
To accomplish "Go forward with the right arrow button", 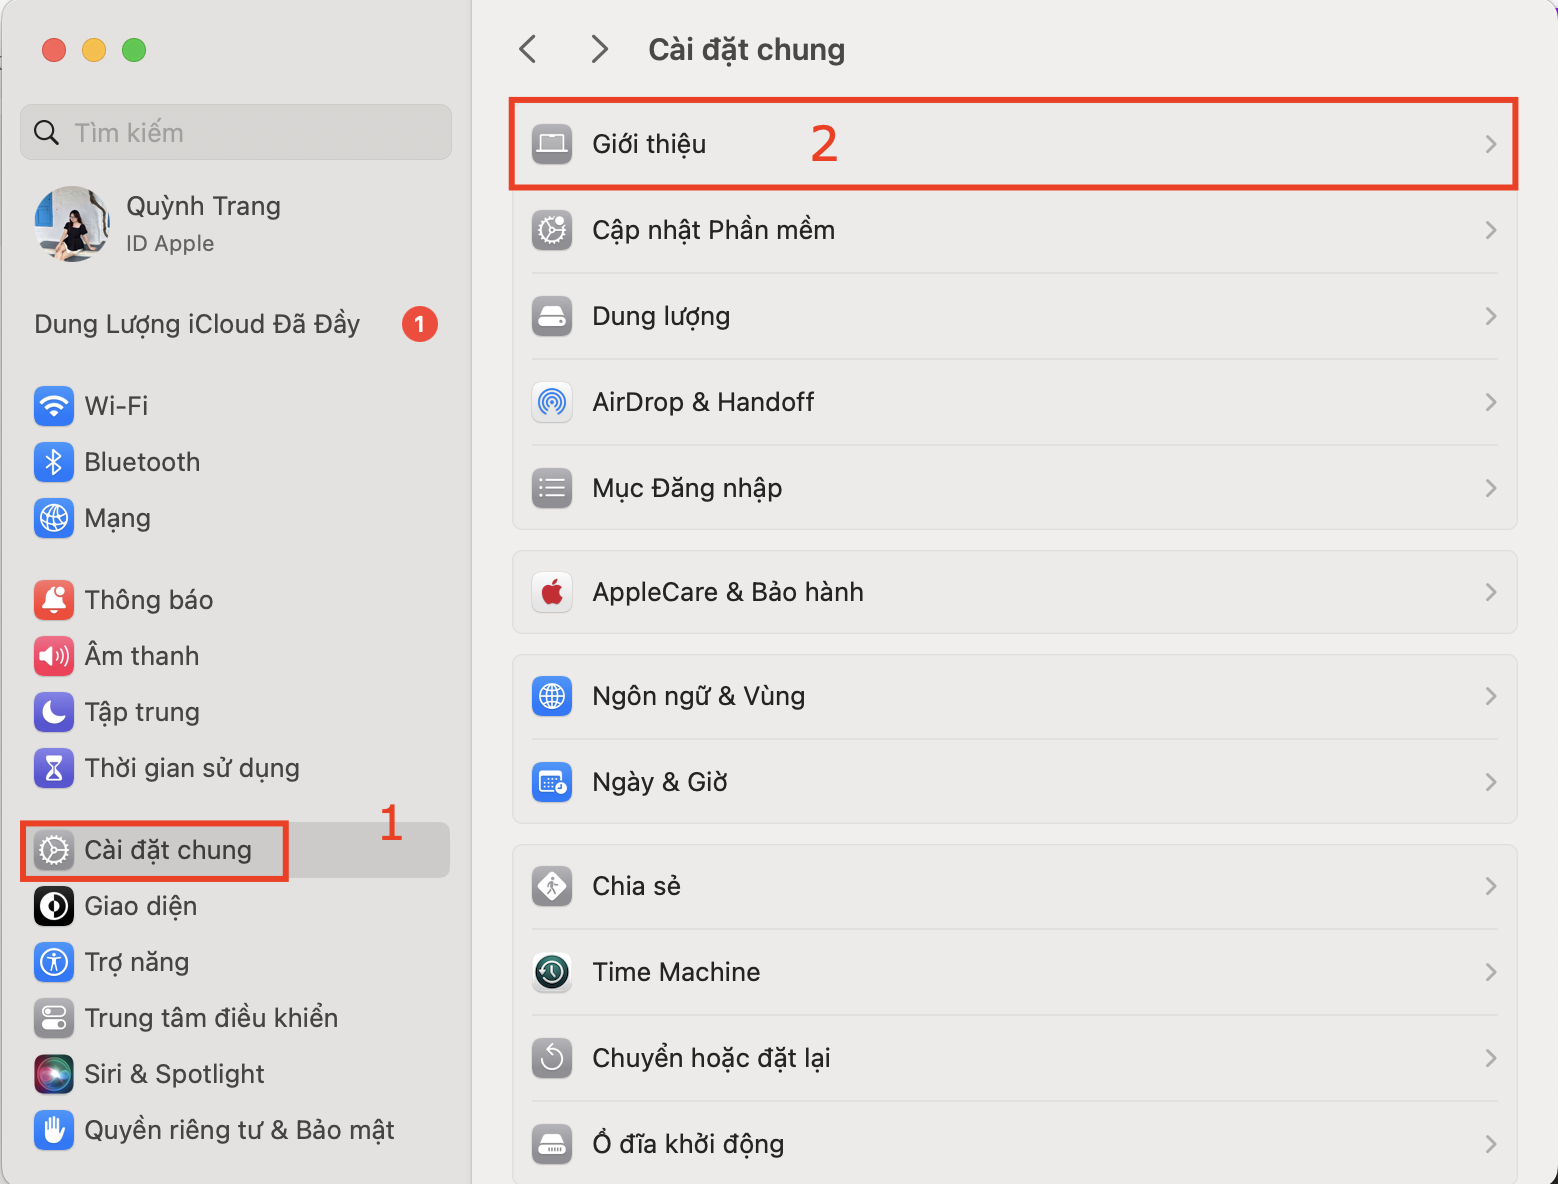I will pyautogui.click(x=599, y=49).
